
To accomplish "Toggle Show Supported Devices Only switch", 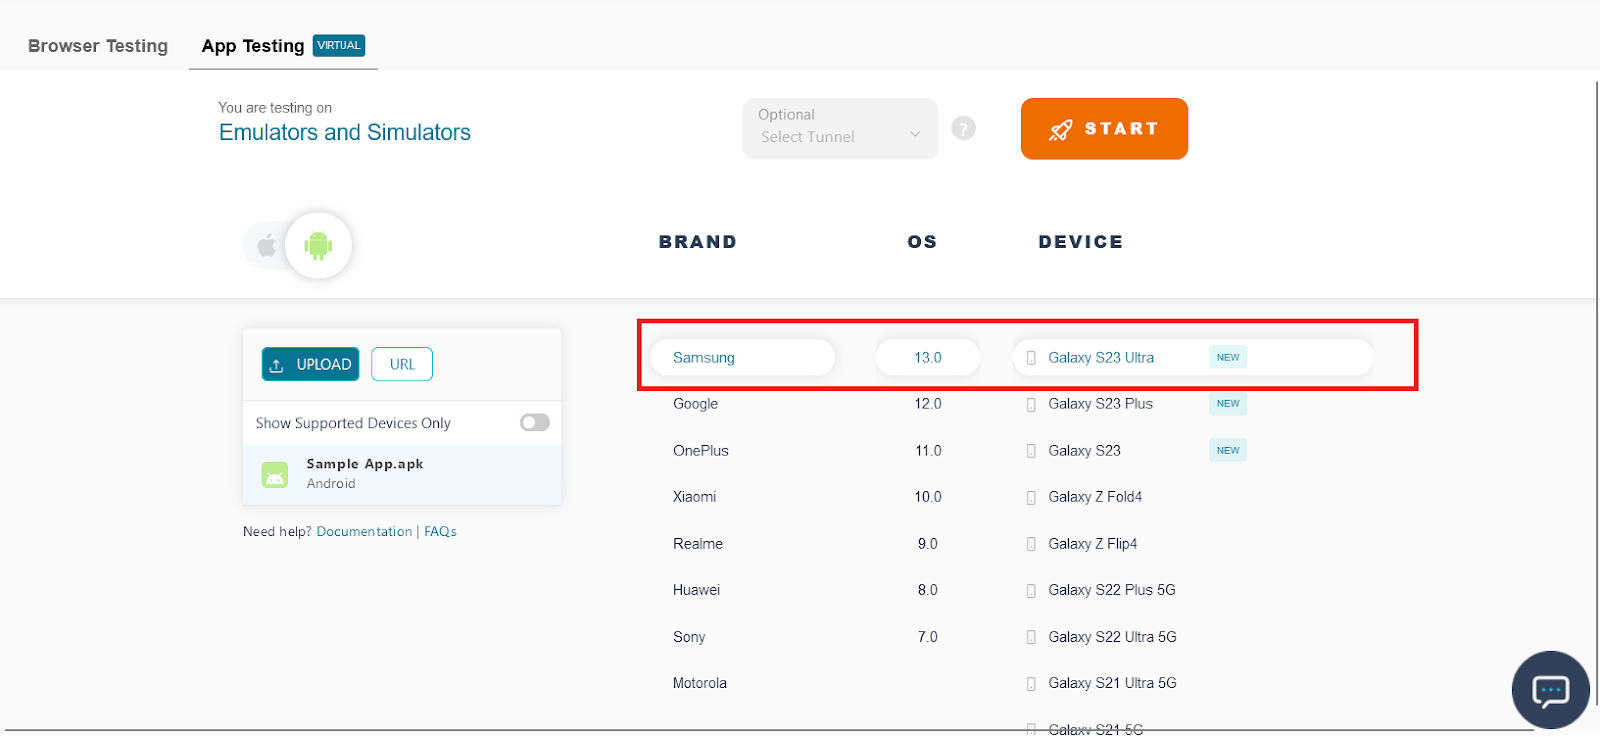I will tap(535, 423).
